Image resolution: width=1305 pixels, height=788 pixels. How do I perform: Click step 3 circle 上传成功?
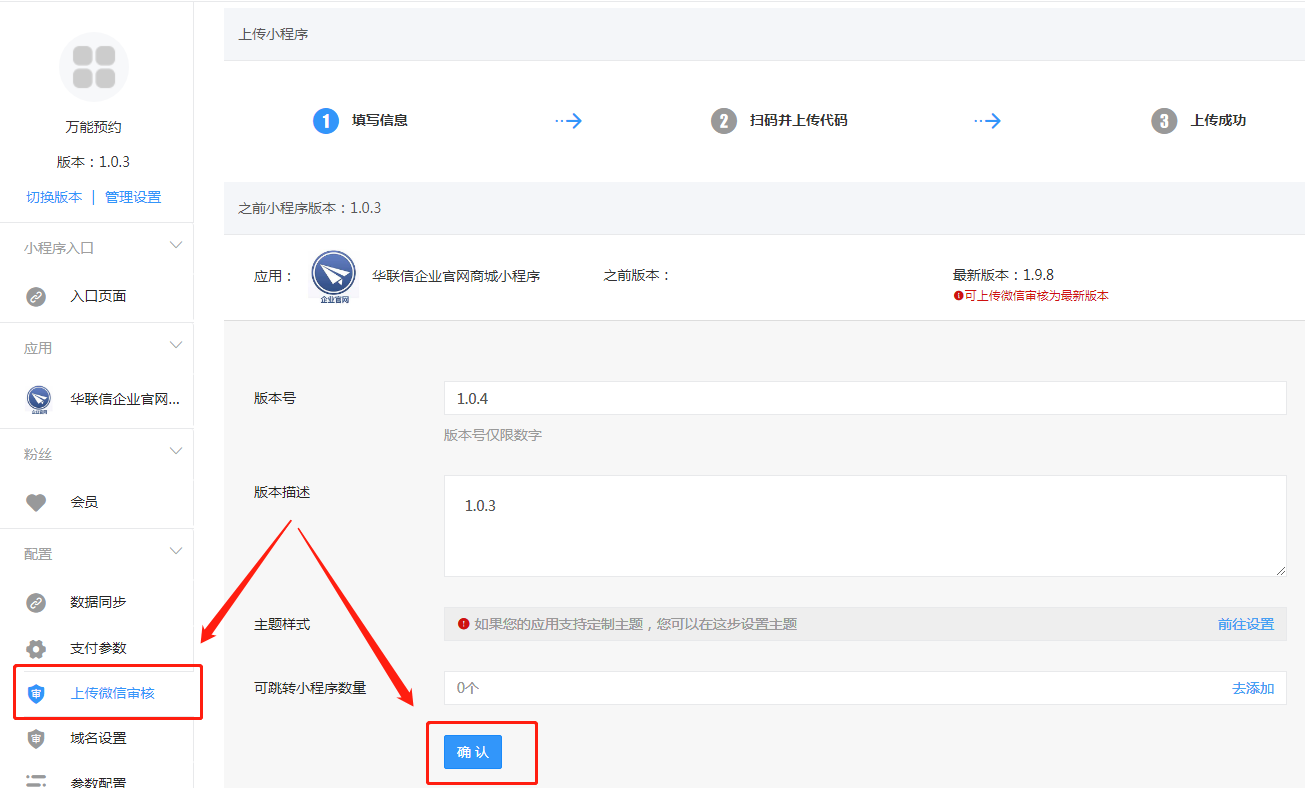coord(1164,121)
